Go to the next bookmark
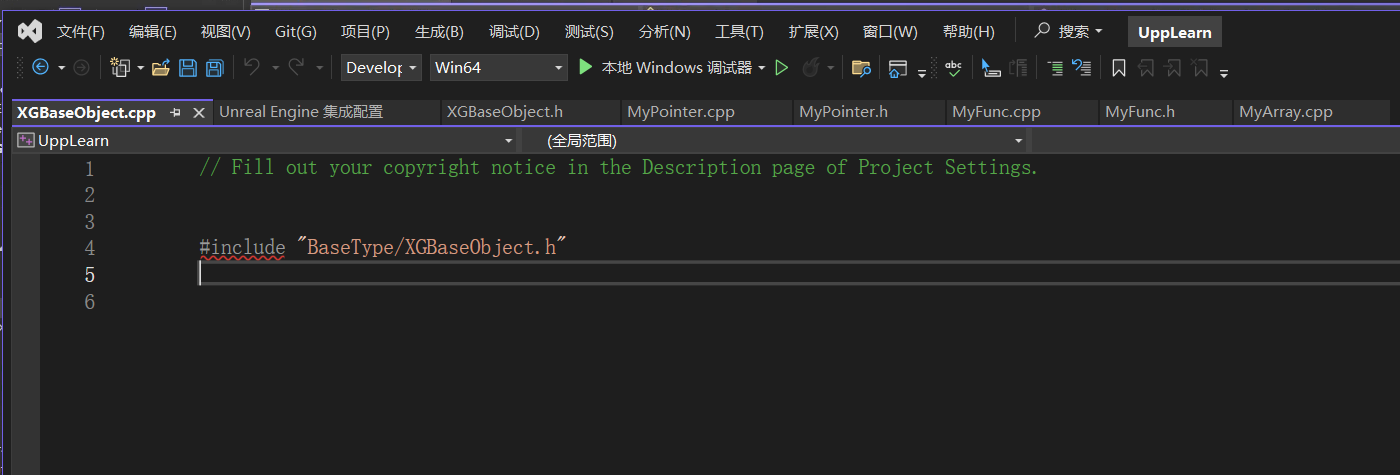 click(1173, 68)
